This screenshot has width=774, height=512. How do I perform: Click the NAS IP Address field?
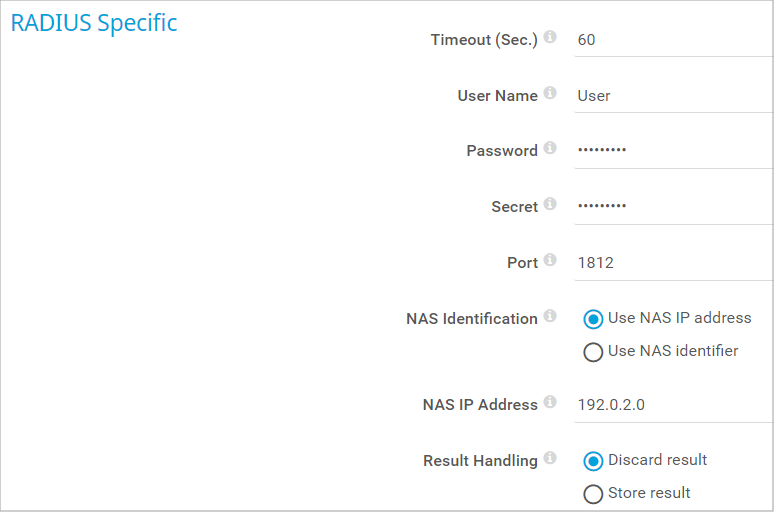tap(672, 405)
